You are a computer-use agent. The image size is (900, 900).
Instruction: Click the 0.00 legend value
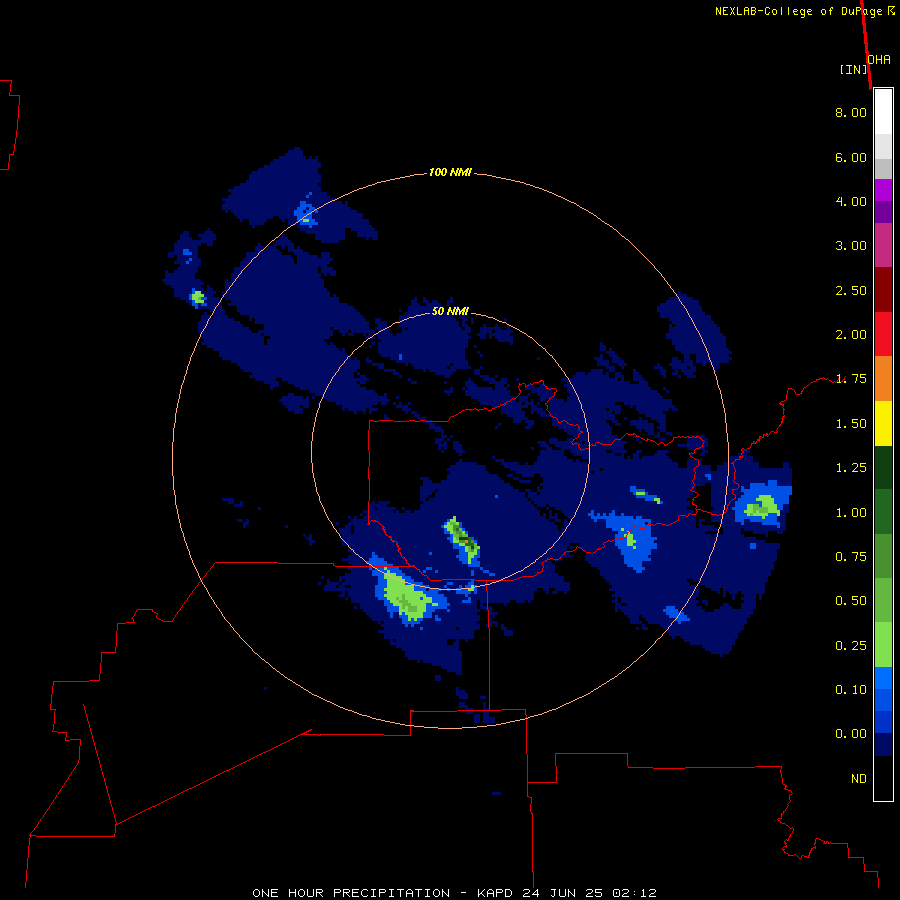[x=851, y=734]
